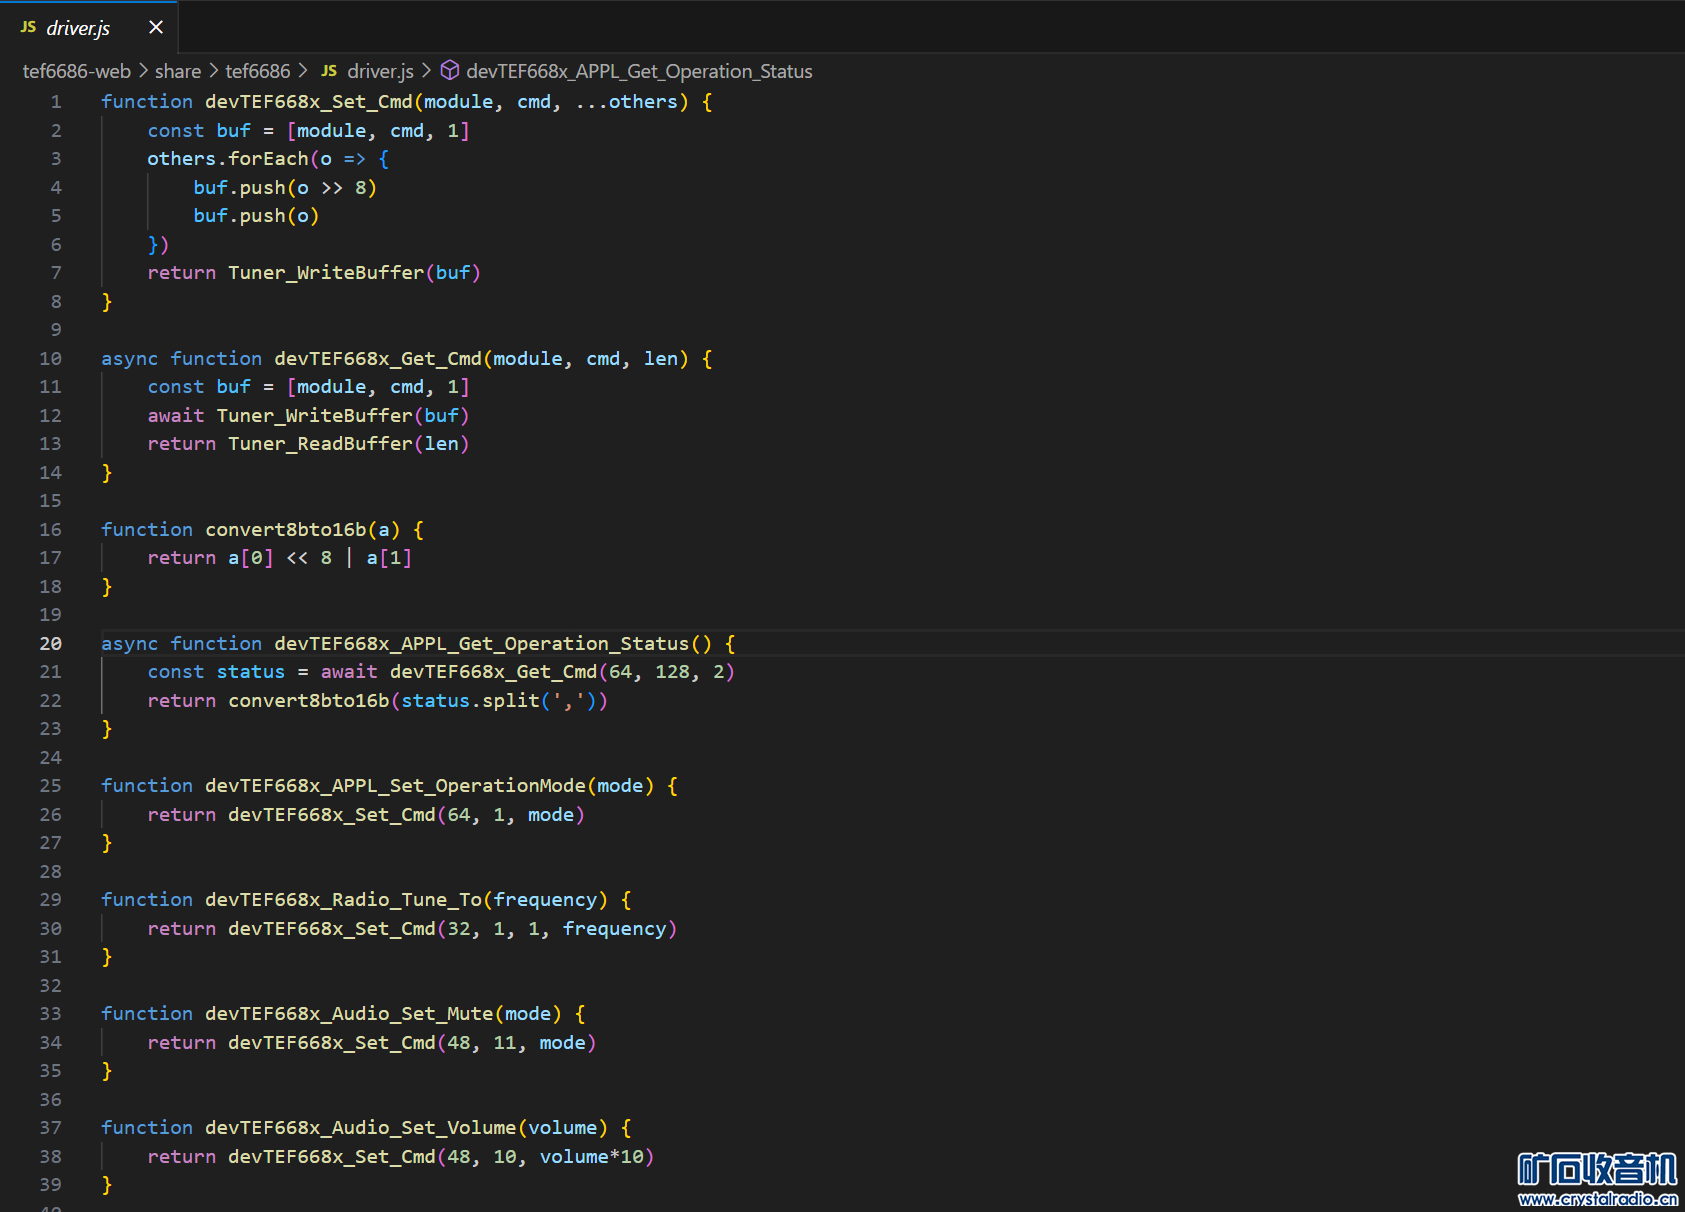
Task: Select the driver.js editor tab
Action: coord(89,27)
